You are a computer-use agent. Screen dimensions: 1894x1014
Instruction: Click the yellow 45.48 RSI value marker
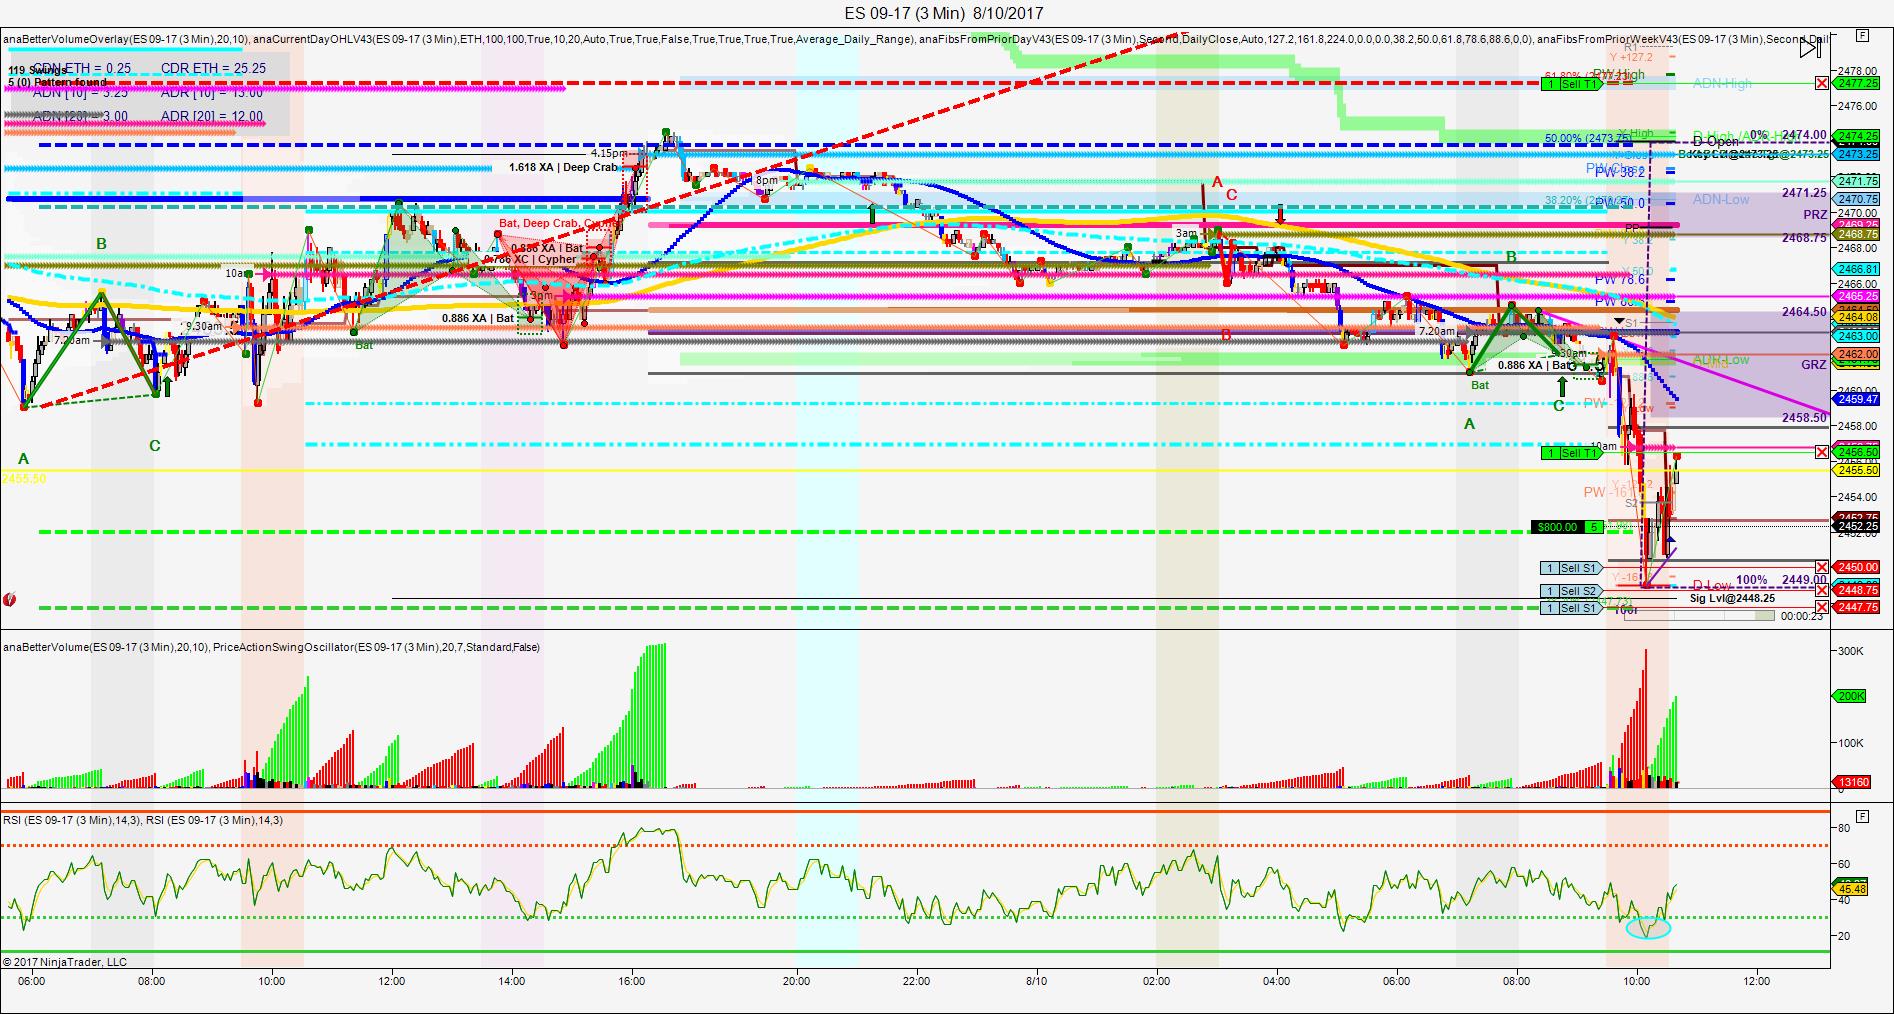(x=1851, y=888)
